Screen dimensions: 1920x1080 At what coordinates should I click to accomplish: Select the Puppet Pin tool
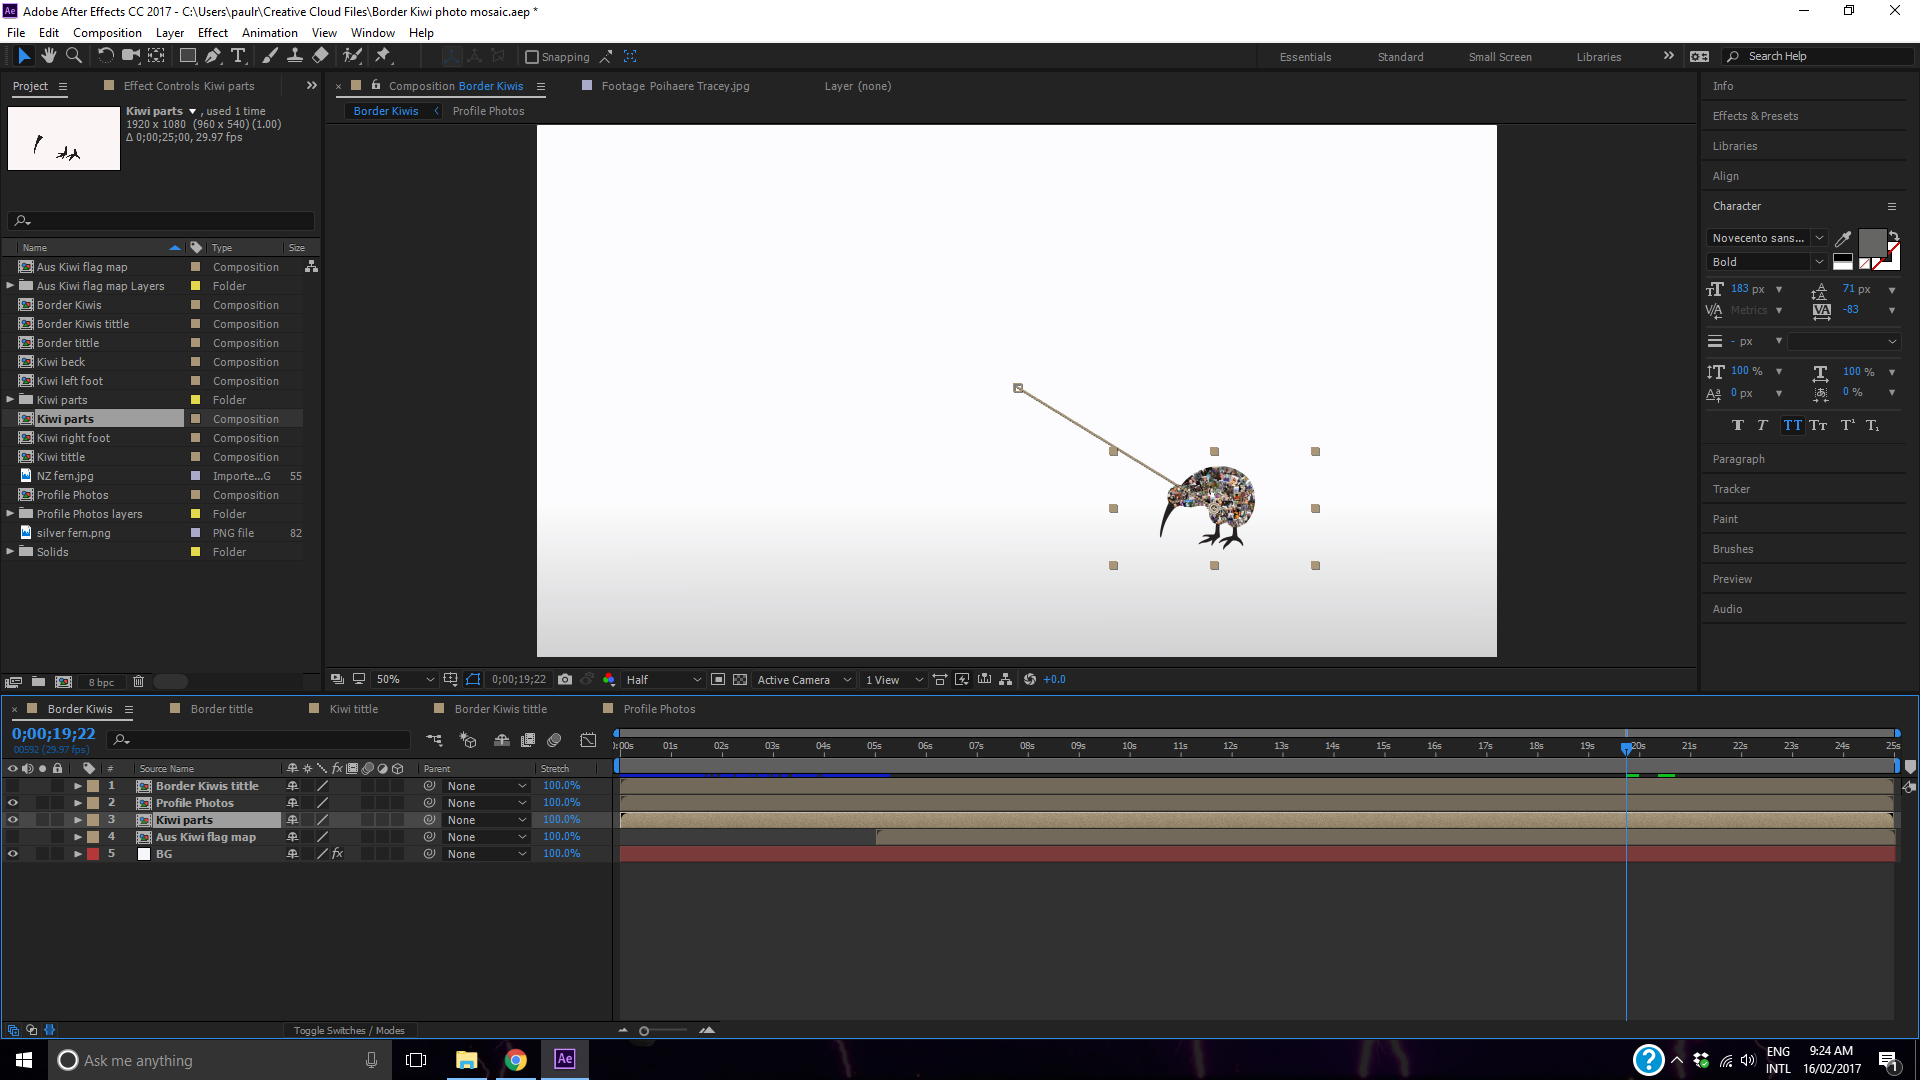pos(383,56)
